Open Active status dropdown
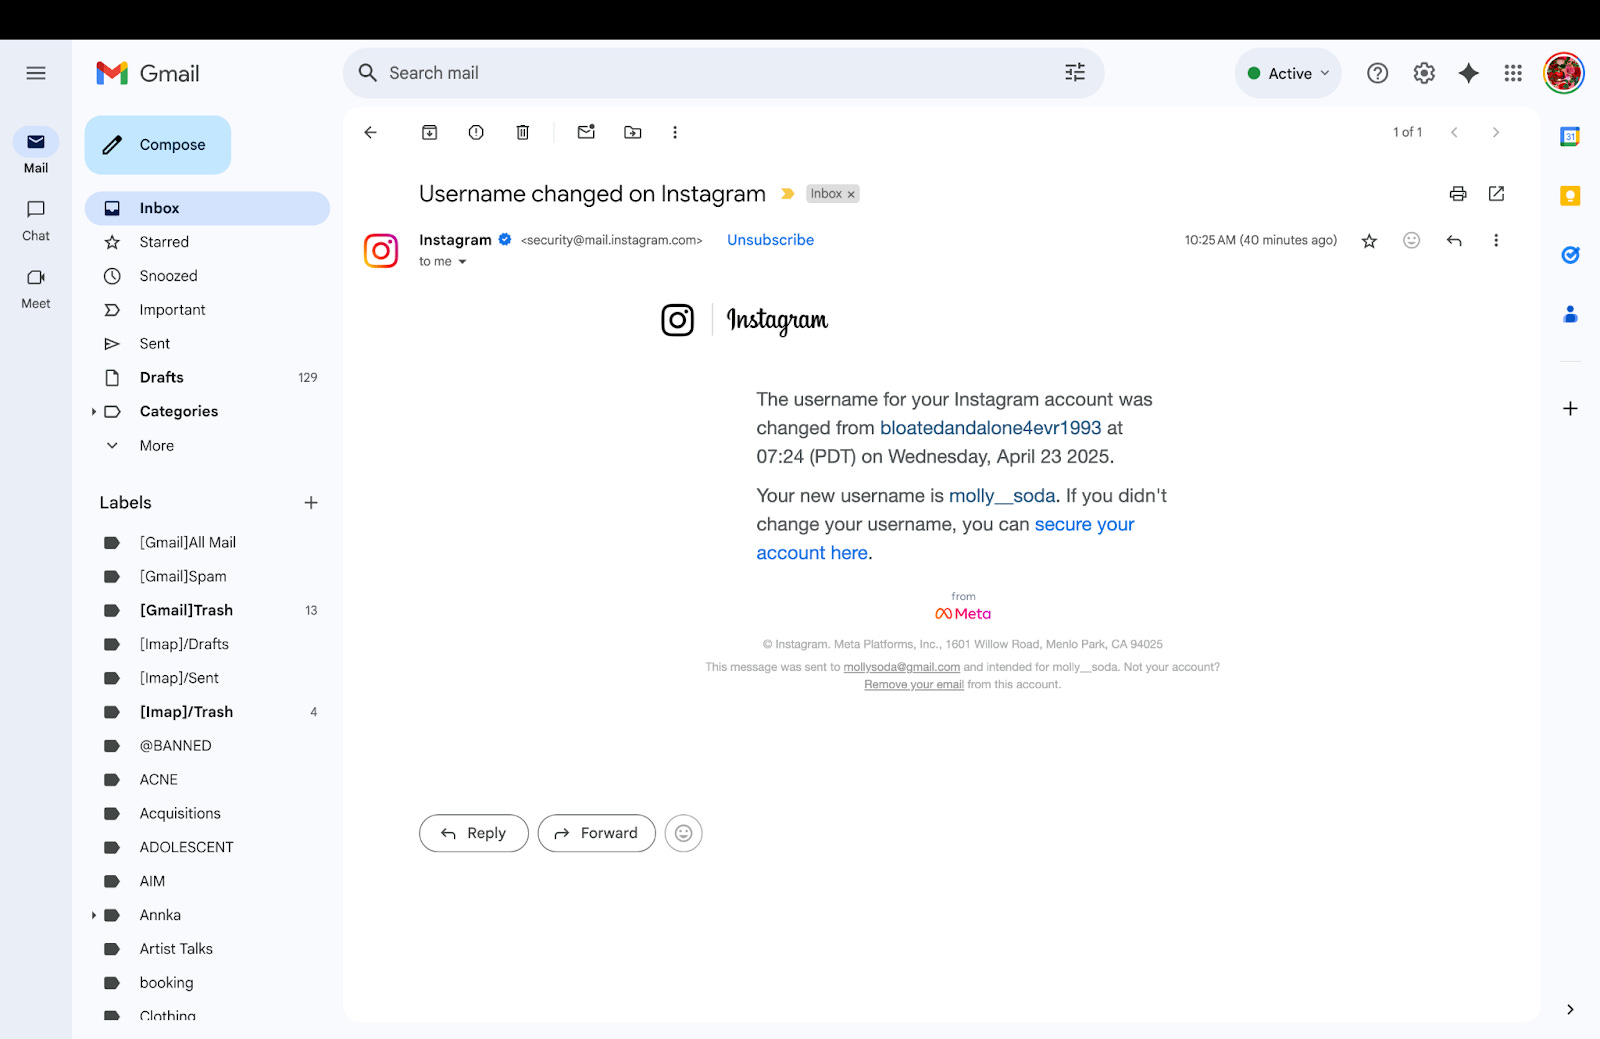This screenshot has height=1039, width=1600. (x=1288, y=73)
